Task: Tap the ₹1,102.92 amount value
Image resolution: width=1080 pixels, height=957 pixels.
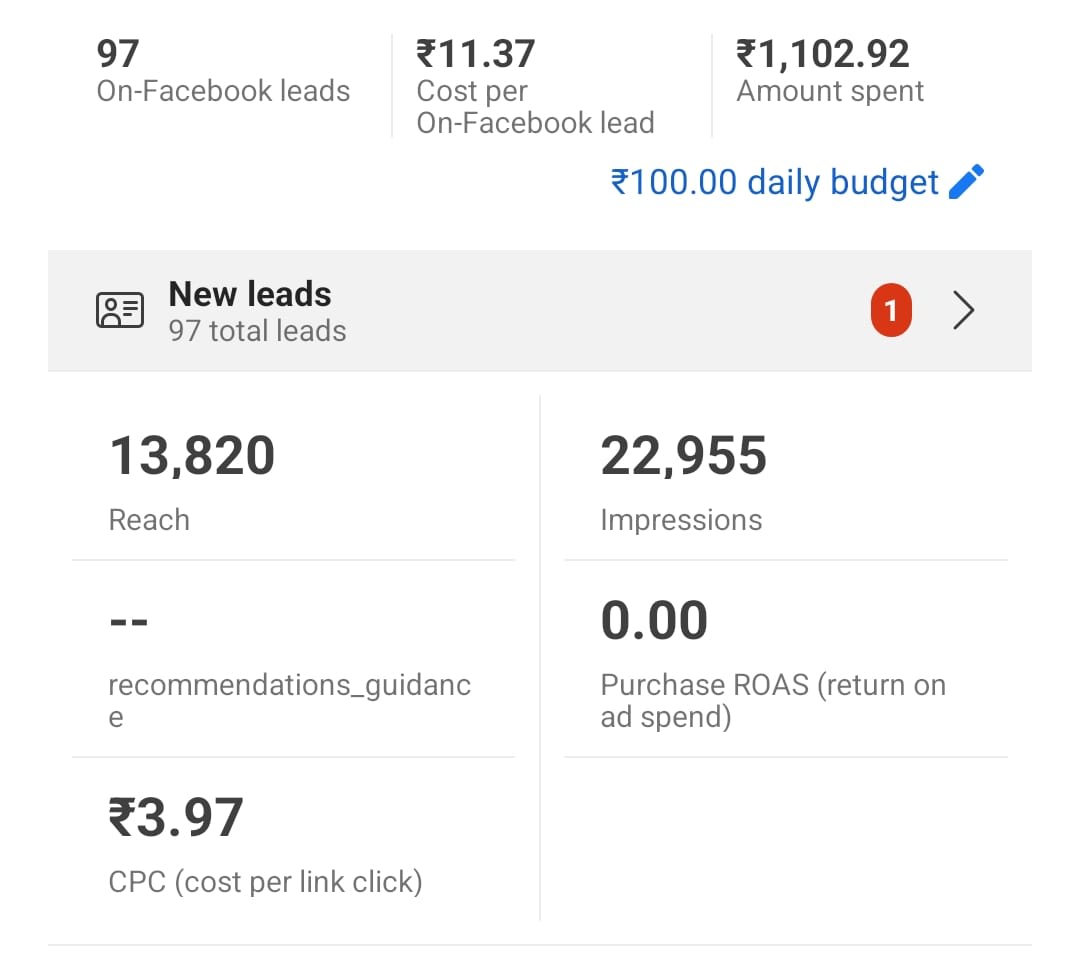Action: (x=823, y=53)
